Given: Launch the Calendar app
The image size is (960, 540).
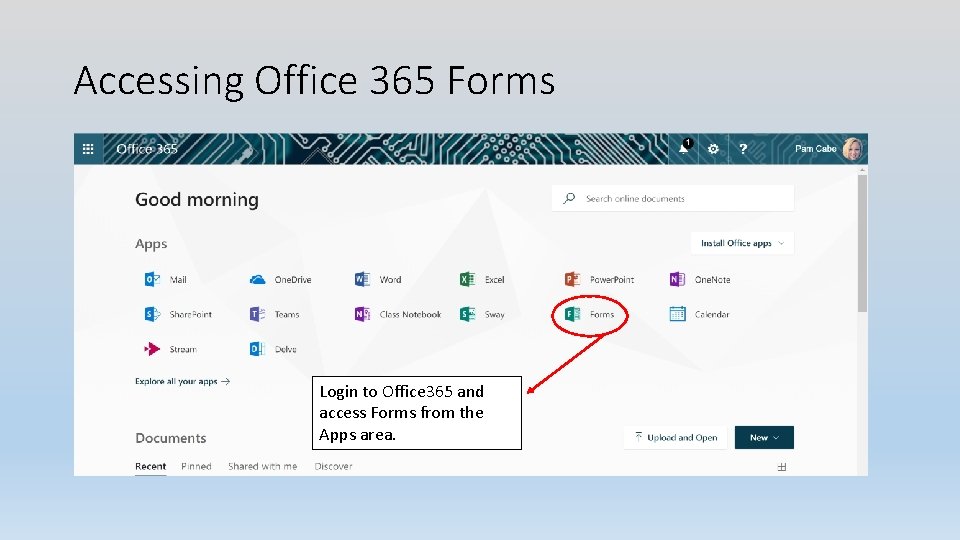Looking at the screenshot, I should [x=699, y=314].
